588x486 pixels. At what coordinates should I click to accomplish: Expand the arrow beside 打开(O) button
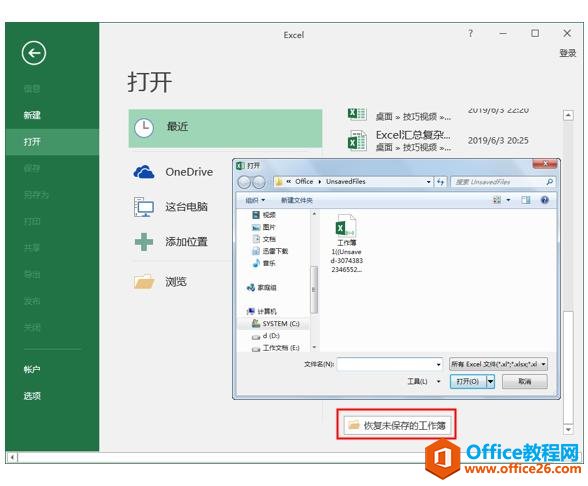[x=490, y=382]
